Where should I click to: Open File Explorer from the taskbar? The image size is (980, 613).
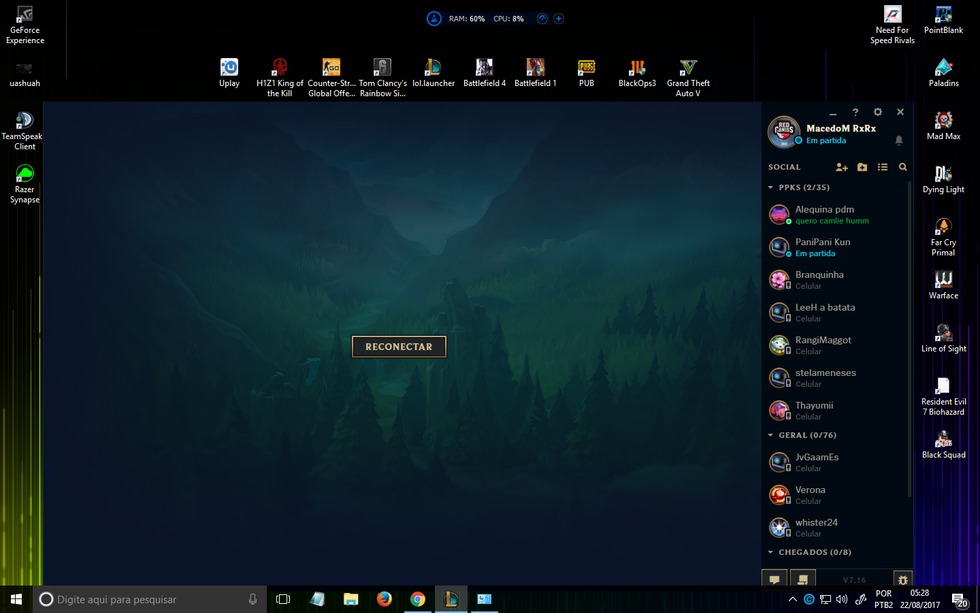tap(351, 599)
